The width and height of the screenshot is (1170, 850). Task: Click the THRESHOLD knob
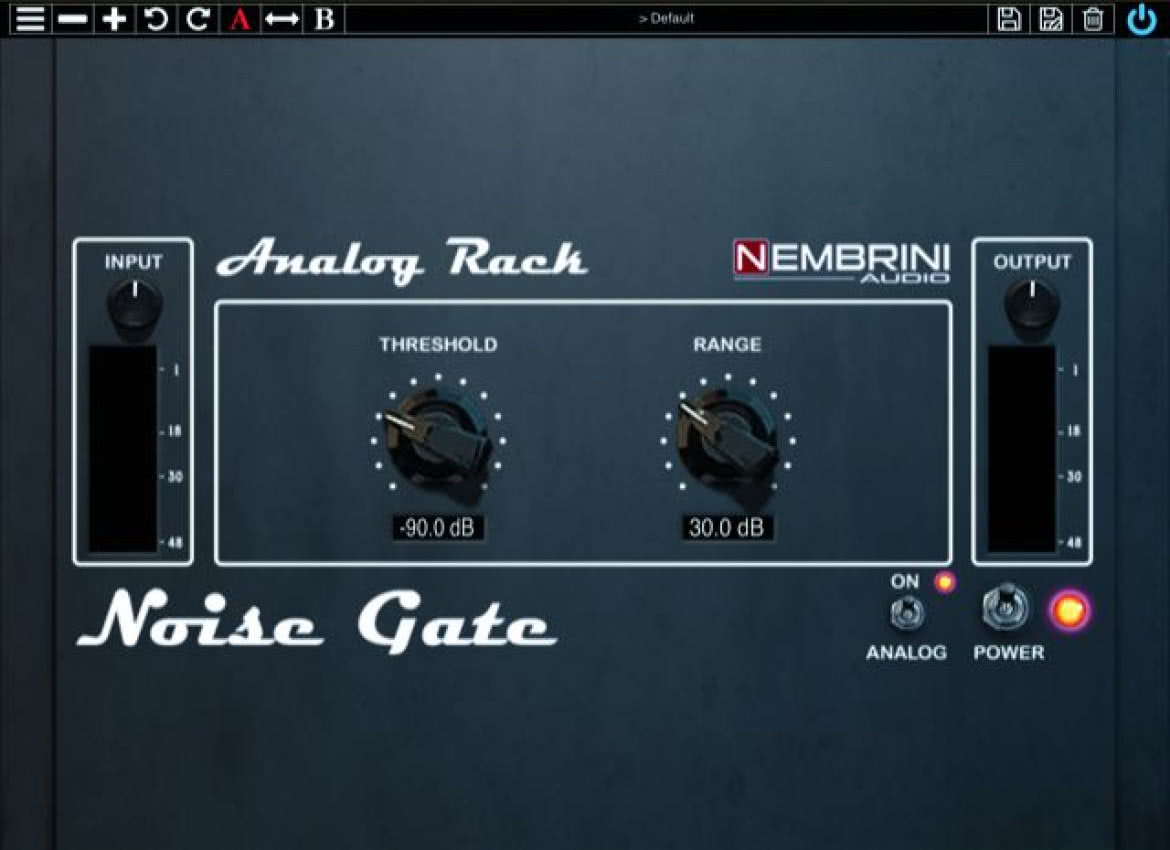[x=438, y=440]
